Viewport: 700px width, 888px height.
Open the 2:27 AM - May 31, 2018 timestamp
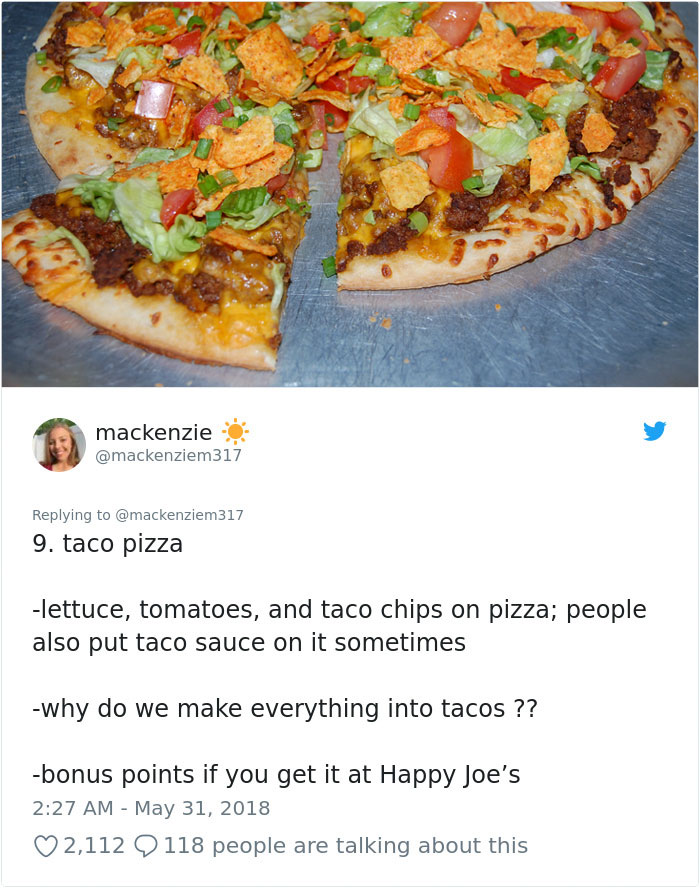click(x=151, y=808)
